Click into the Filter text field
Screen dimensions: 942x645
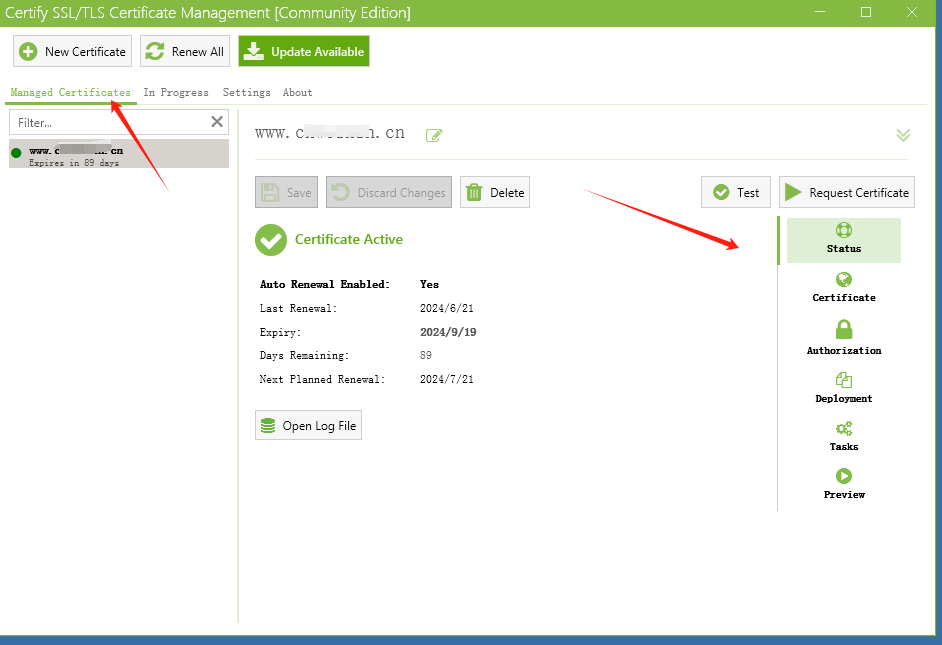click(x=110, y=123)
